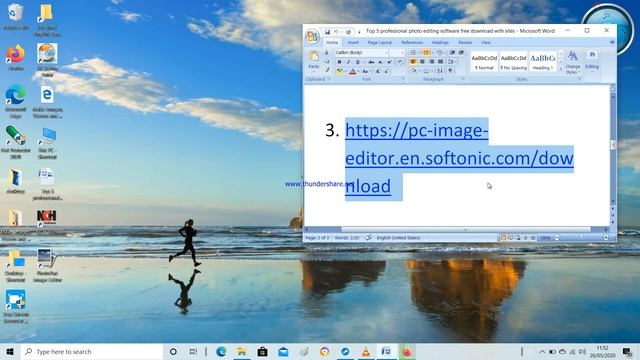640x360 pixels.
Task: Apply the Normal style
Action: (484, 62)
